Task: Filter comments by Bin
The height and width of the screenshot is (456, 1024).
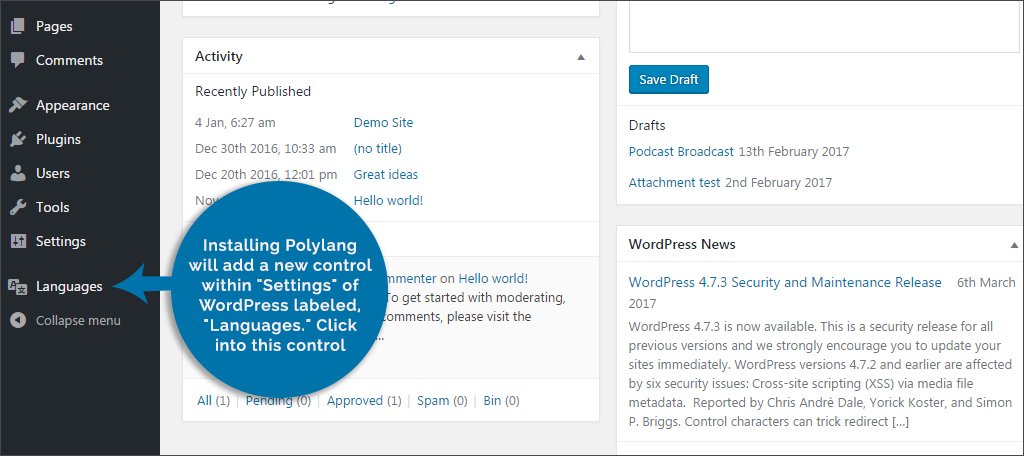Action: click(492, 400)
